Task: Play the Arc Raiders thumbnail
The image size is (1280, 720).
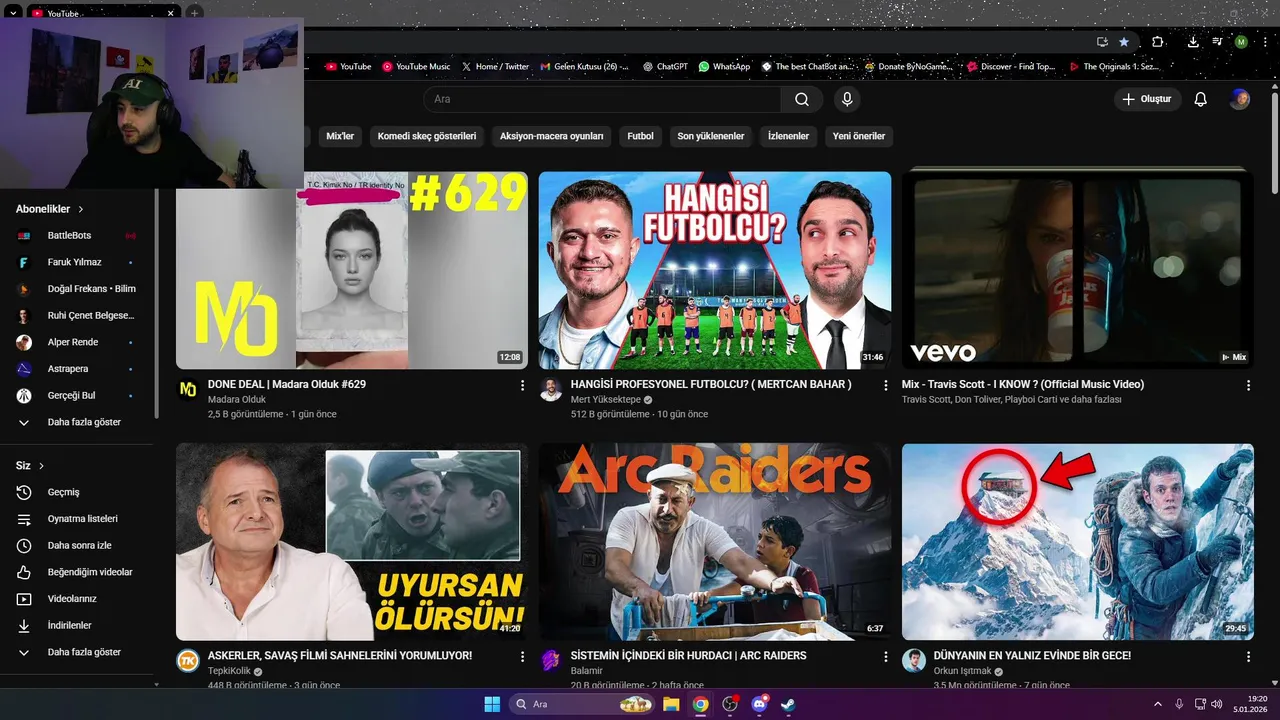Action: click(x=715, y=542)
